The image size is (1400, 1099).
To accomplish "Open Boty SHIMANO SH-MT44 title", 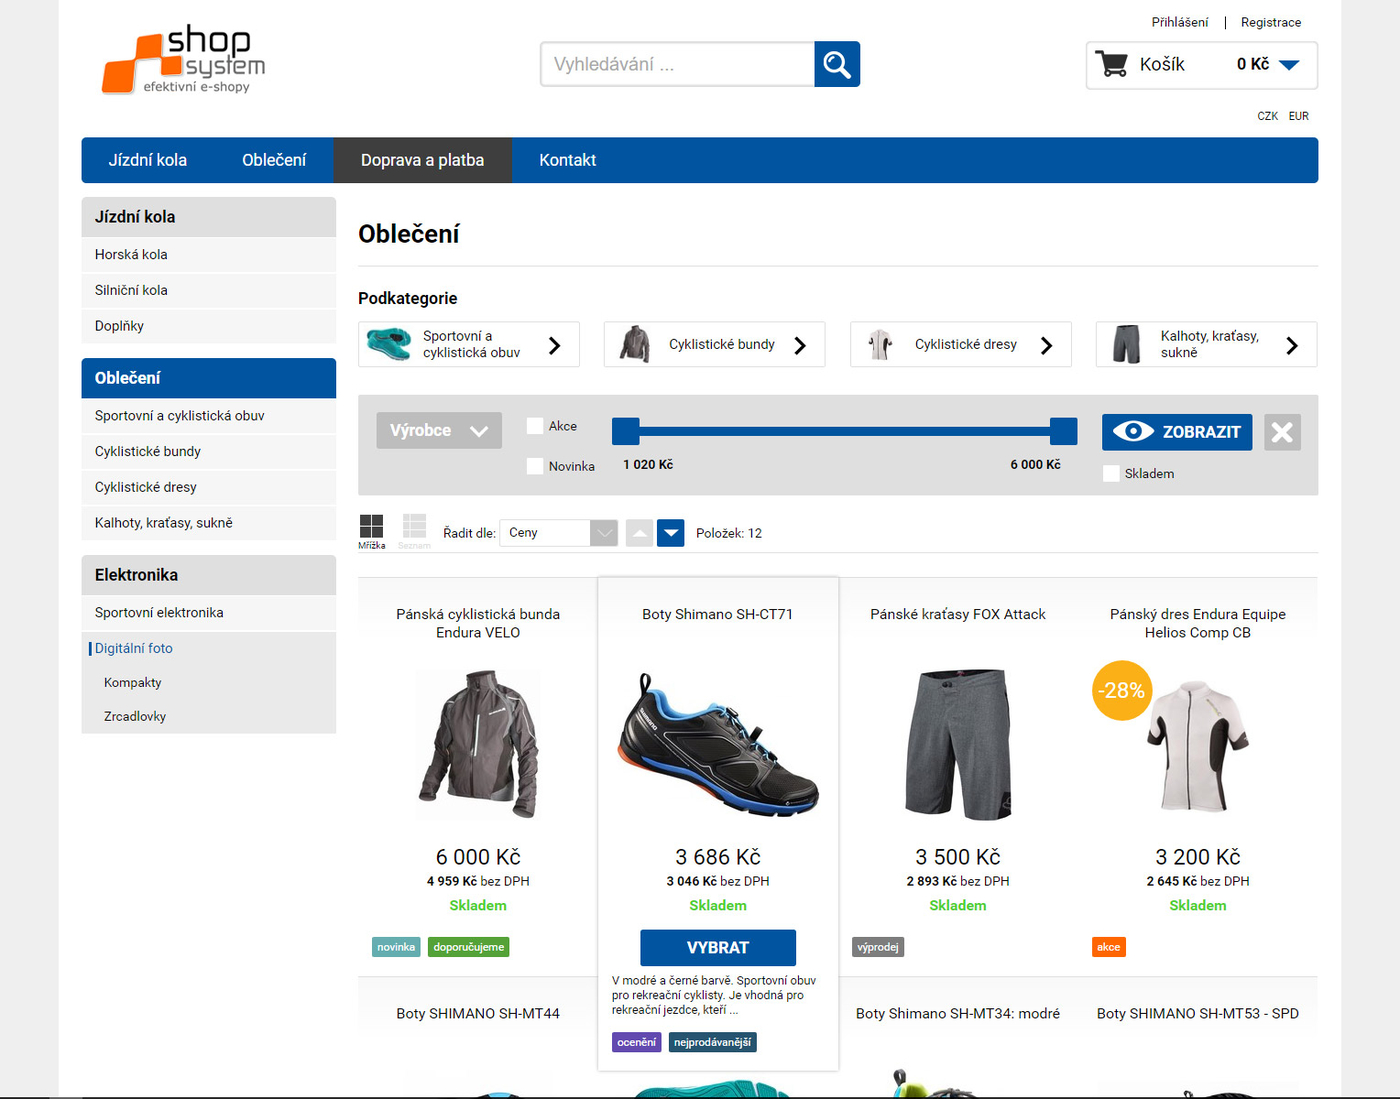I will tap(478, 1013).
